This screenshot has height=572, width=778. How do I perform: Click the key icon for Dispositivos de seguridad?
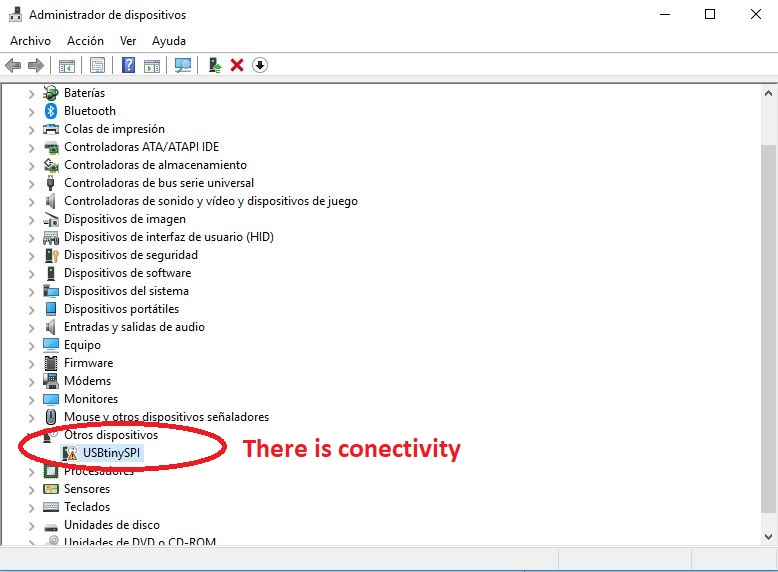(x=52, y=255)
